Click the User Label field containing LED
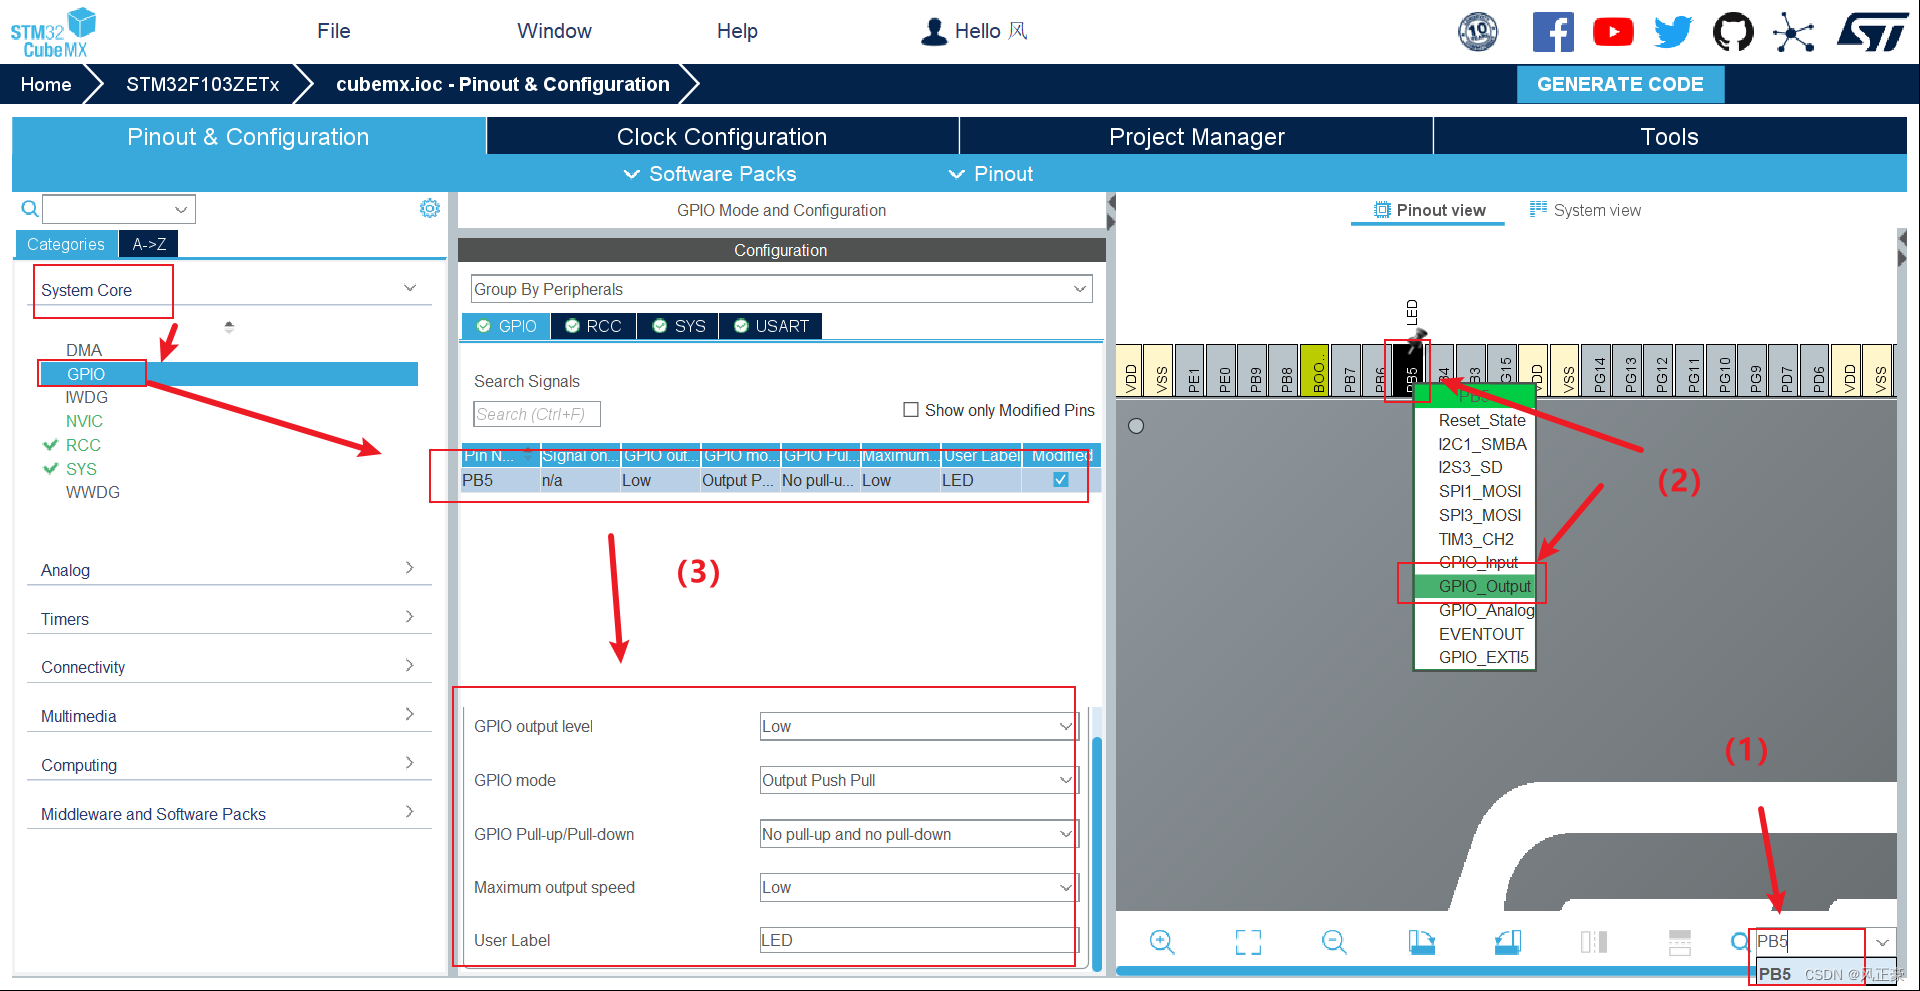The height and width of the screenshot is (991, 1920). (x=919, y=940)
